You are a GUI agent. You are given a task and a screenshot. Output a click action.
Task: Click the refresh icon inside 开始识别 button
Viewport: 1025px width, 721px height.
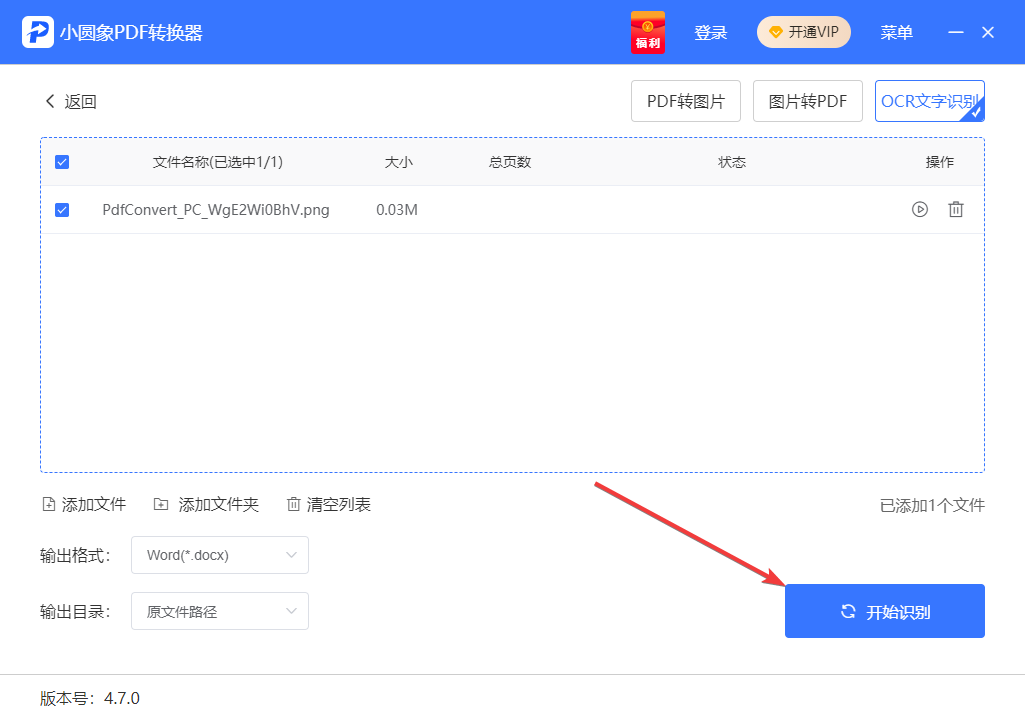click(849, 610)
